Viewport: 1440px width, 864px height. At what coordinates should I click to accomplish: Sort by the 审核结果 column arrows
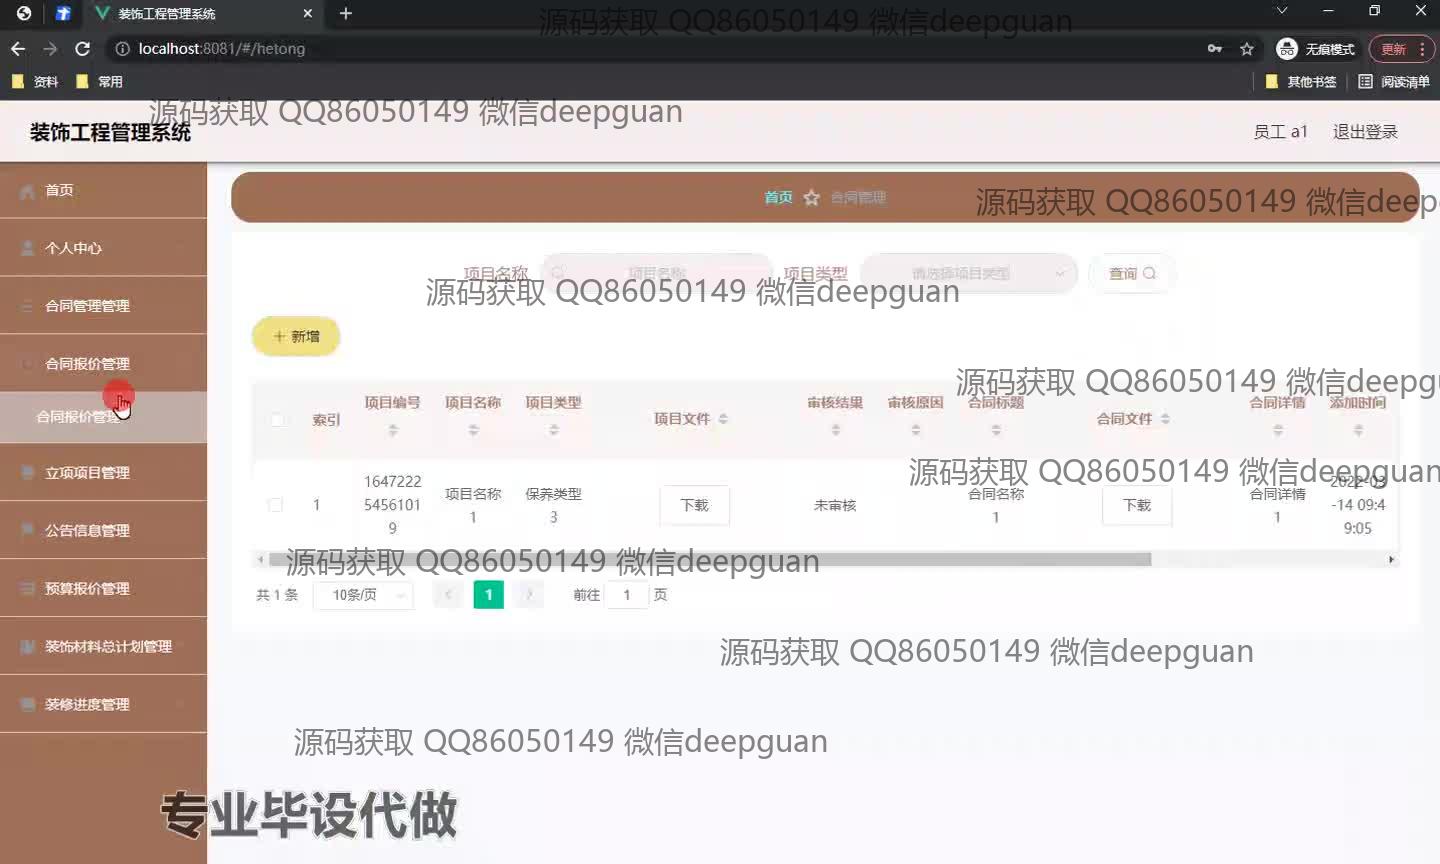pyautogui.click(x=836, y=430)
